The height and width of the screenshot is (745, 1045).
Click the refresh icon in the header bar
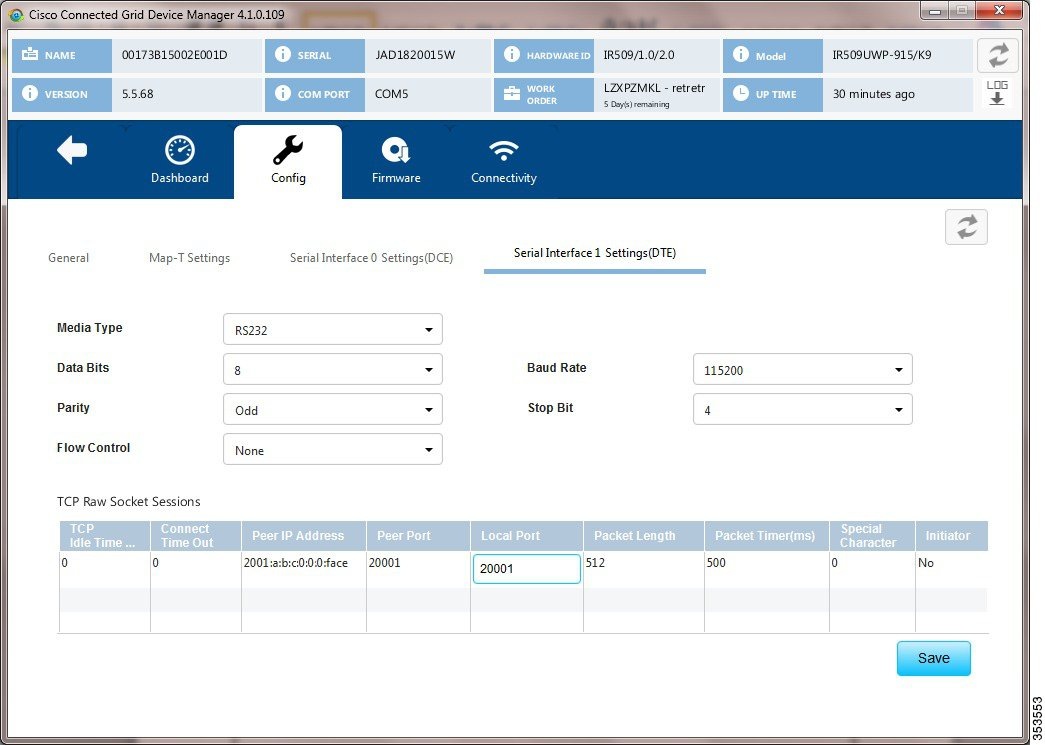coord(998,55)
